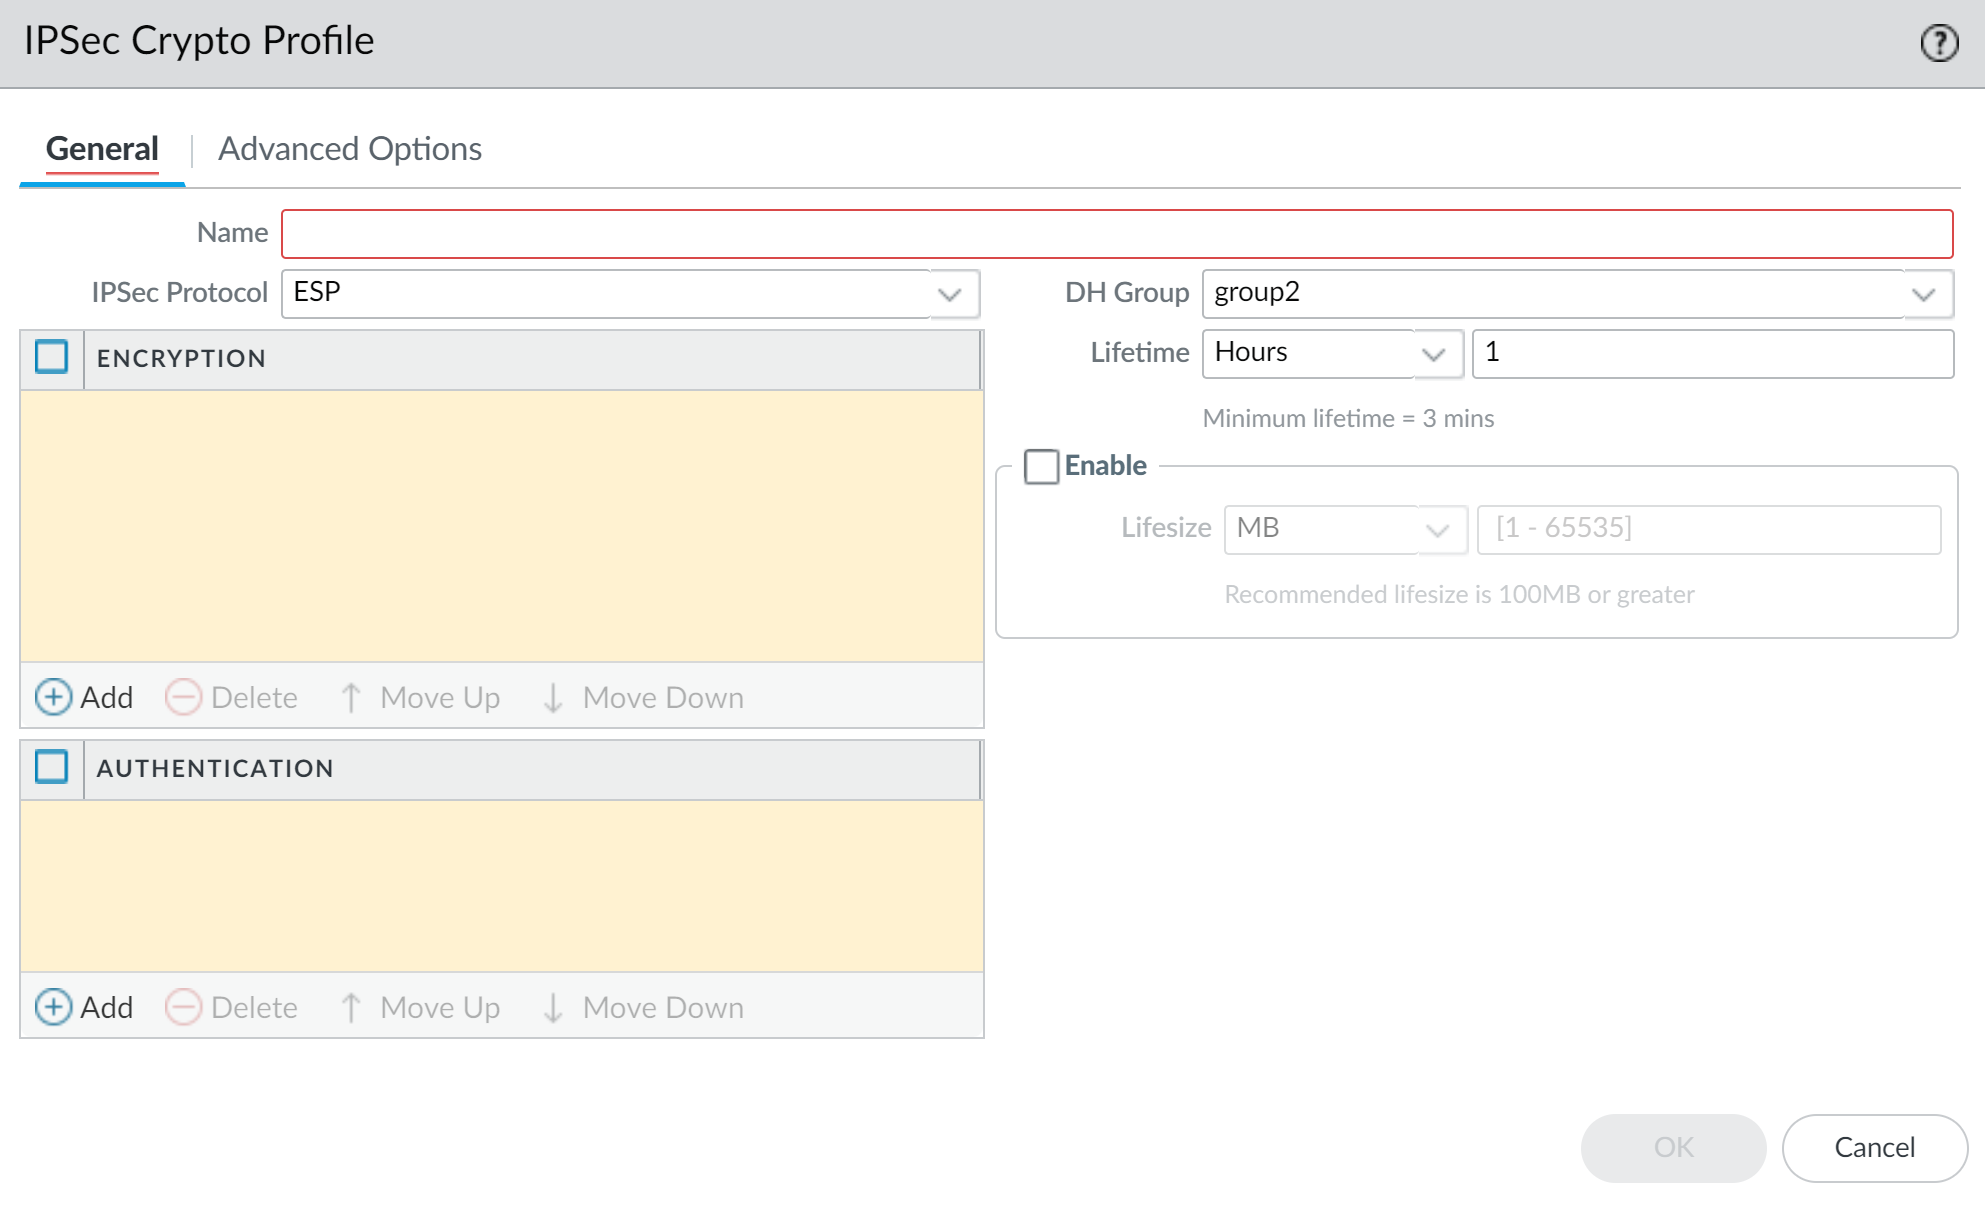This screenshot has width=1985, height=1216.
Task: Click Move Up arrow in Encryption section
Action: click(x=351, y=697)
